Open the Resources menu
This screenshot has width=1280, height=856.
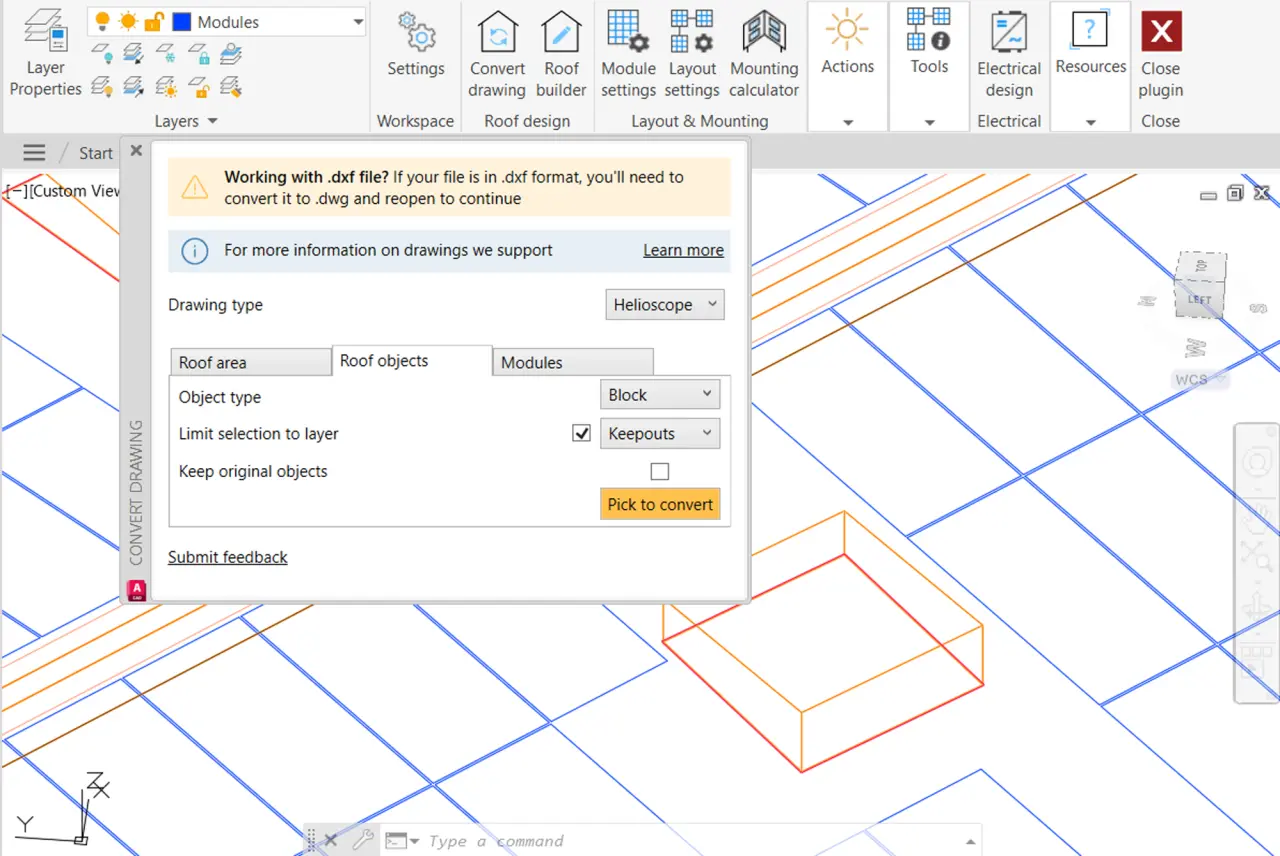[x=1091, y=66]
